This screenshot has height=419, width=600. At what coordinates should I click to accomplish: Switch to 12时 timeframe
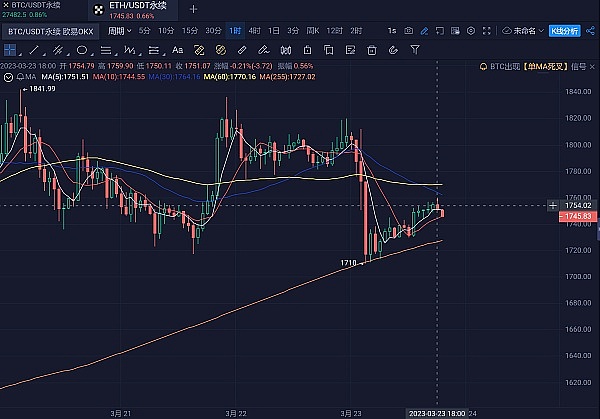pyautogui.click(x=334, y=31)
